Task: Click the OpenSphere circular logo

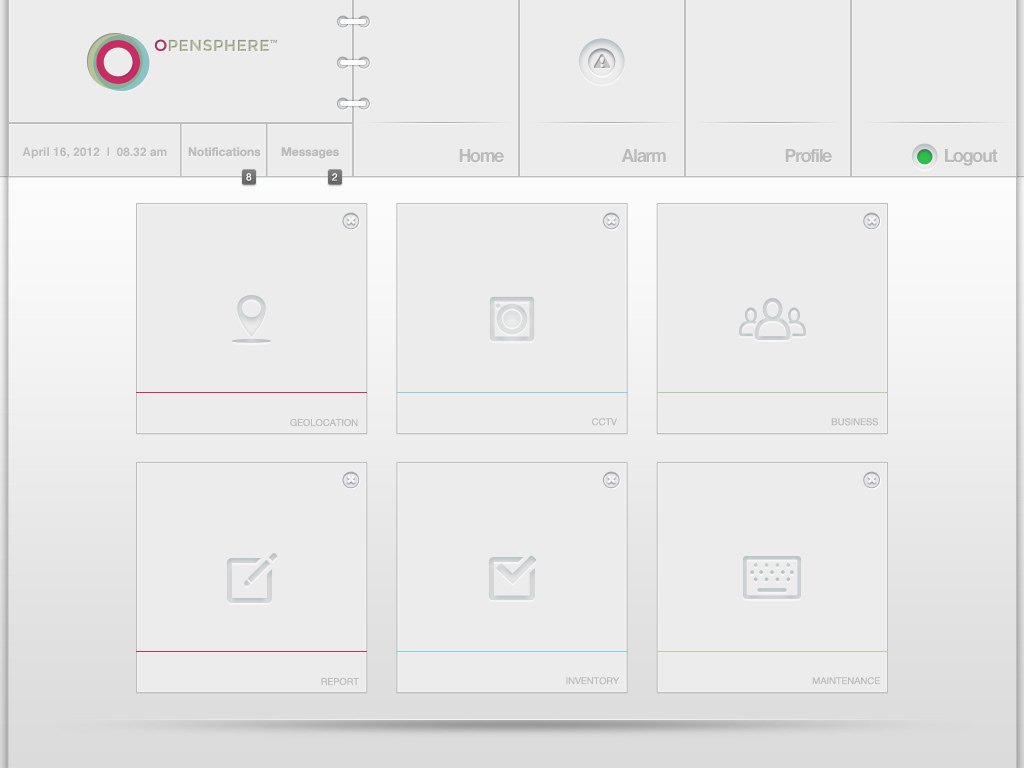Action: [118, 62]
